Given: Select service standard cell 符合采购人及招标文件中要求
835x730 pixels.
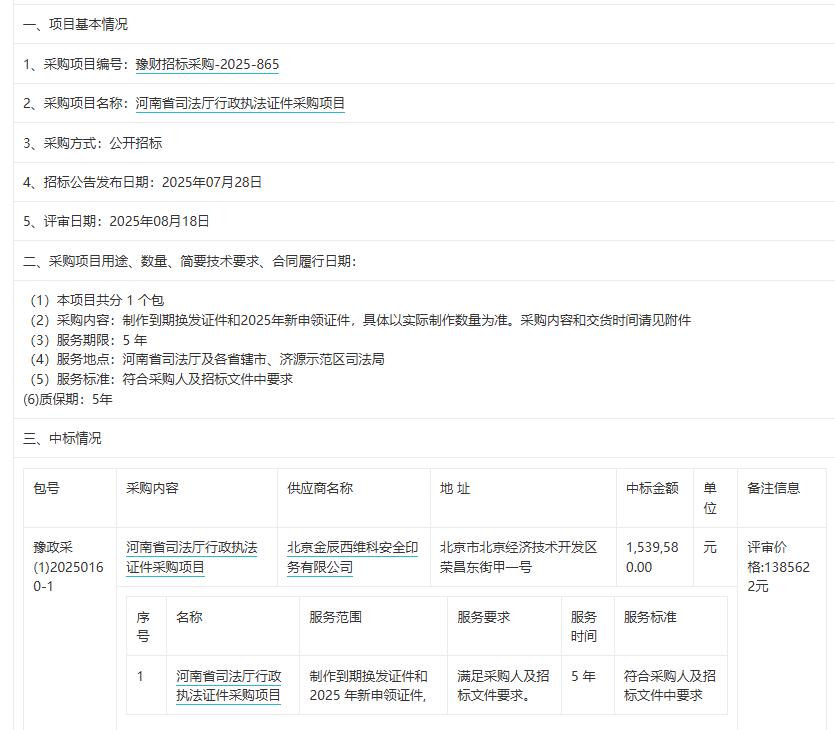Looking at the screenshot, I should [x=670, y=685].
